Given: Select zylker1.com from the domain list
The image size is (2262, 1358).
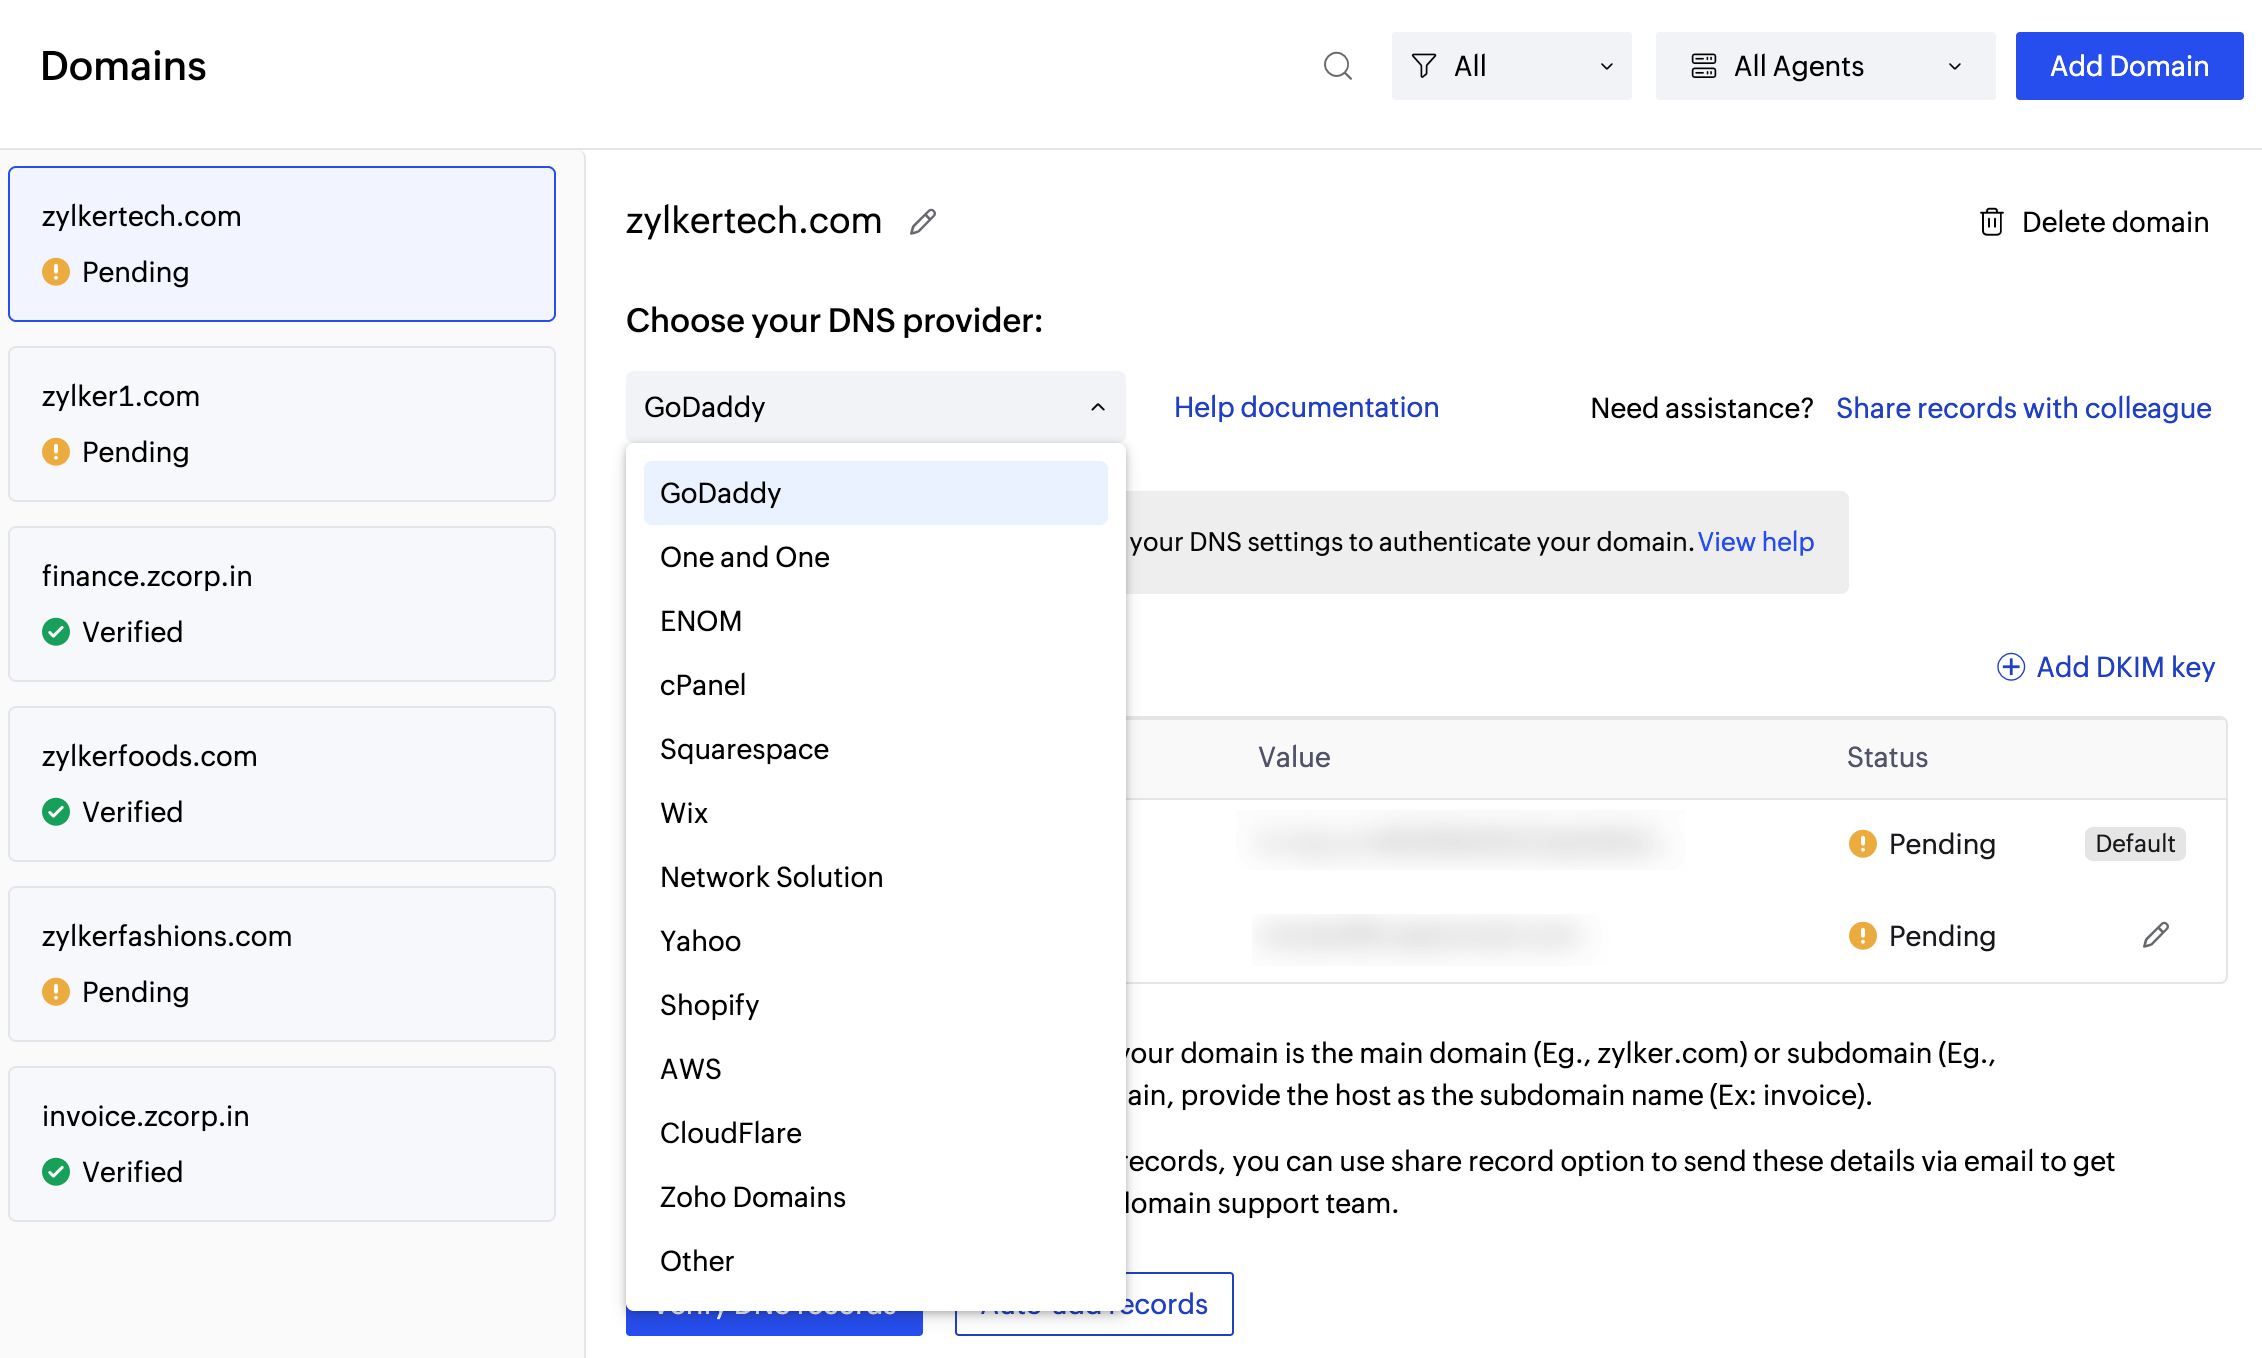Looking at the screenshot, I should pyautogui.click(x=281, y=424).
